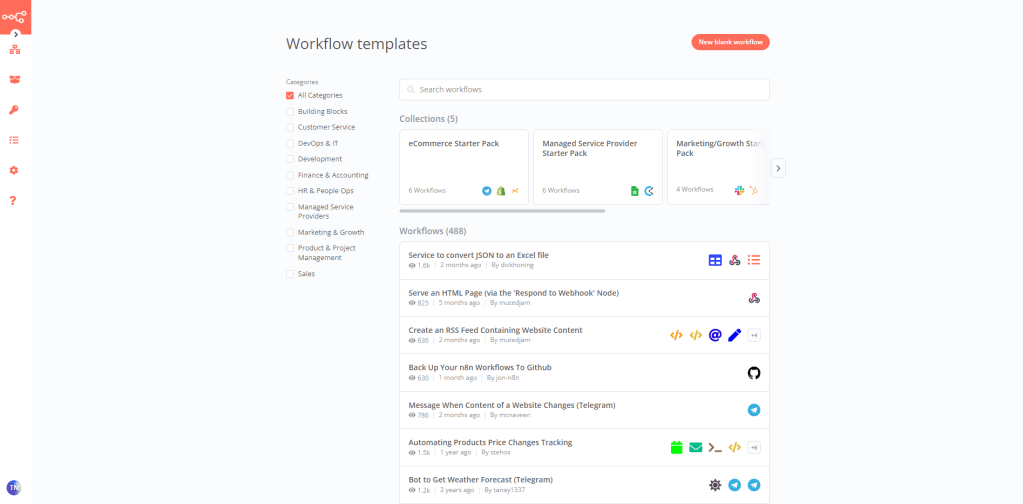Click the n8n logo in the top-left corner
The image size is (1023, 504).
pos(14,16)
